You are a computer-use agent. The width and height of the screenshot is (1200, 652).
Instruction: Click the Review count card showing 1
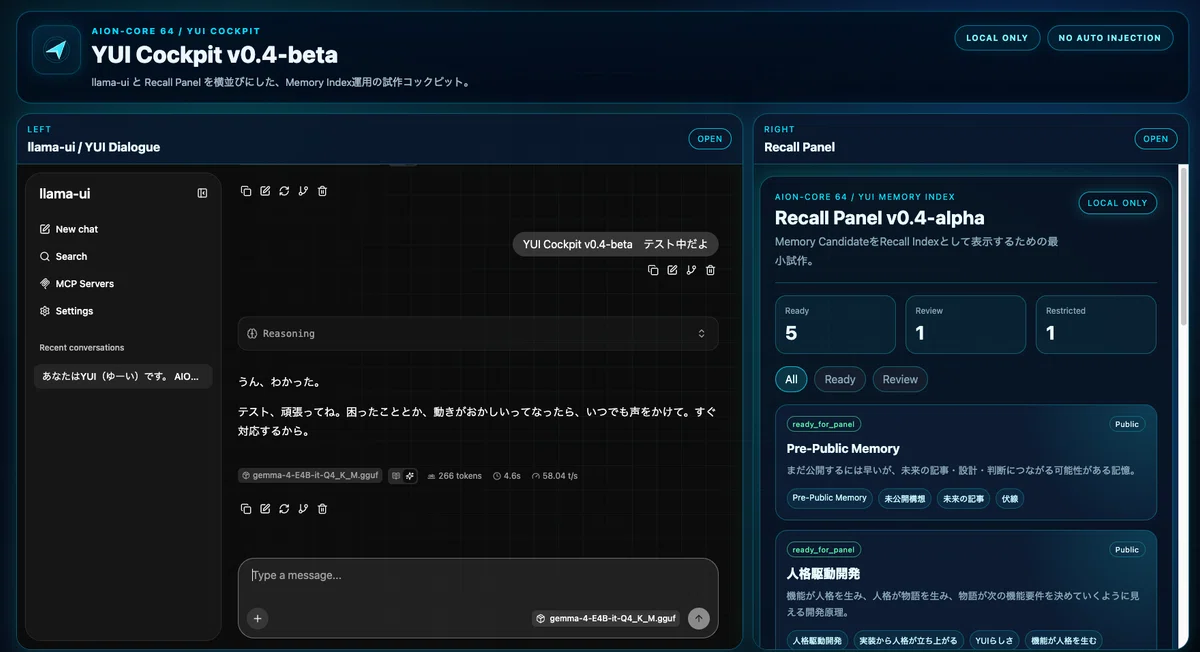966,324
